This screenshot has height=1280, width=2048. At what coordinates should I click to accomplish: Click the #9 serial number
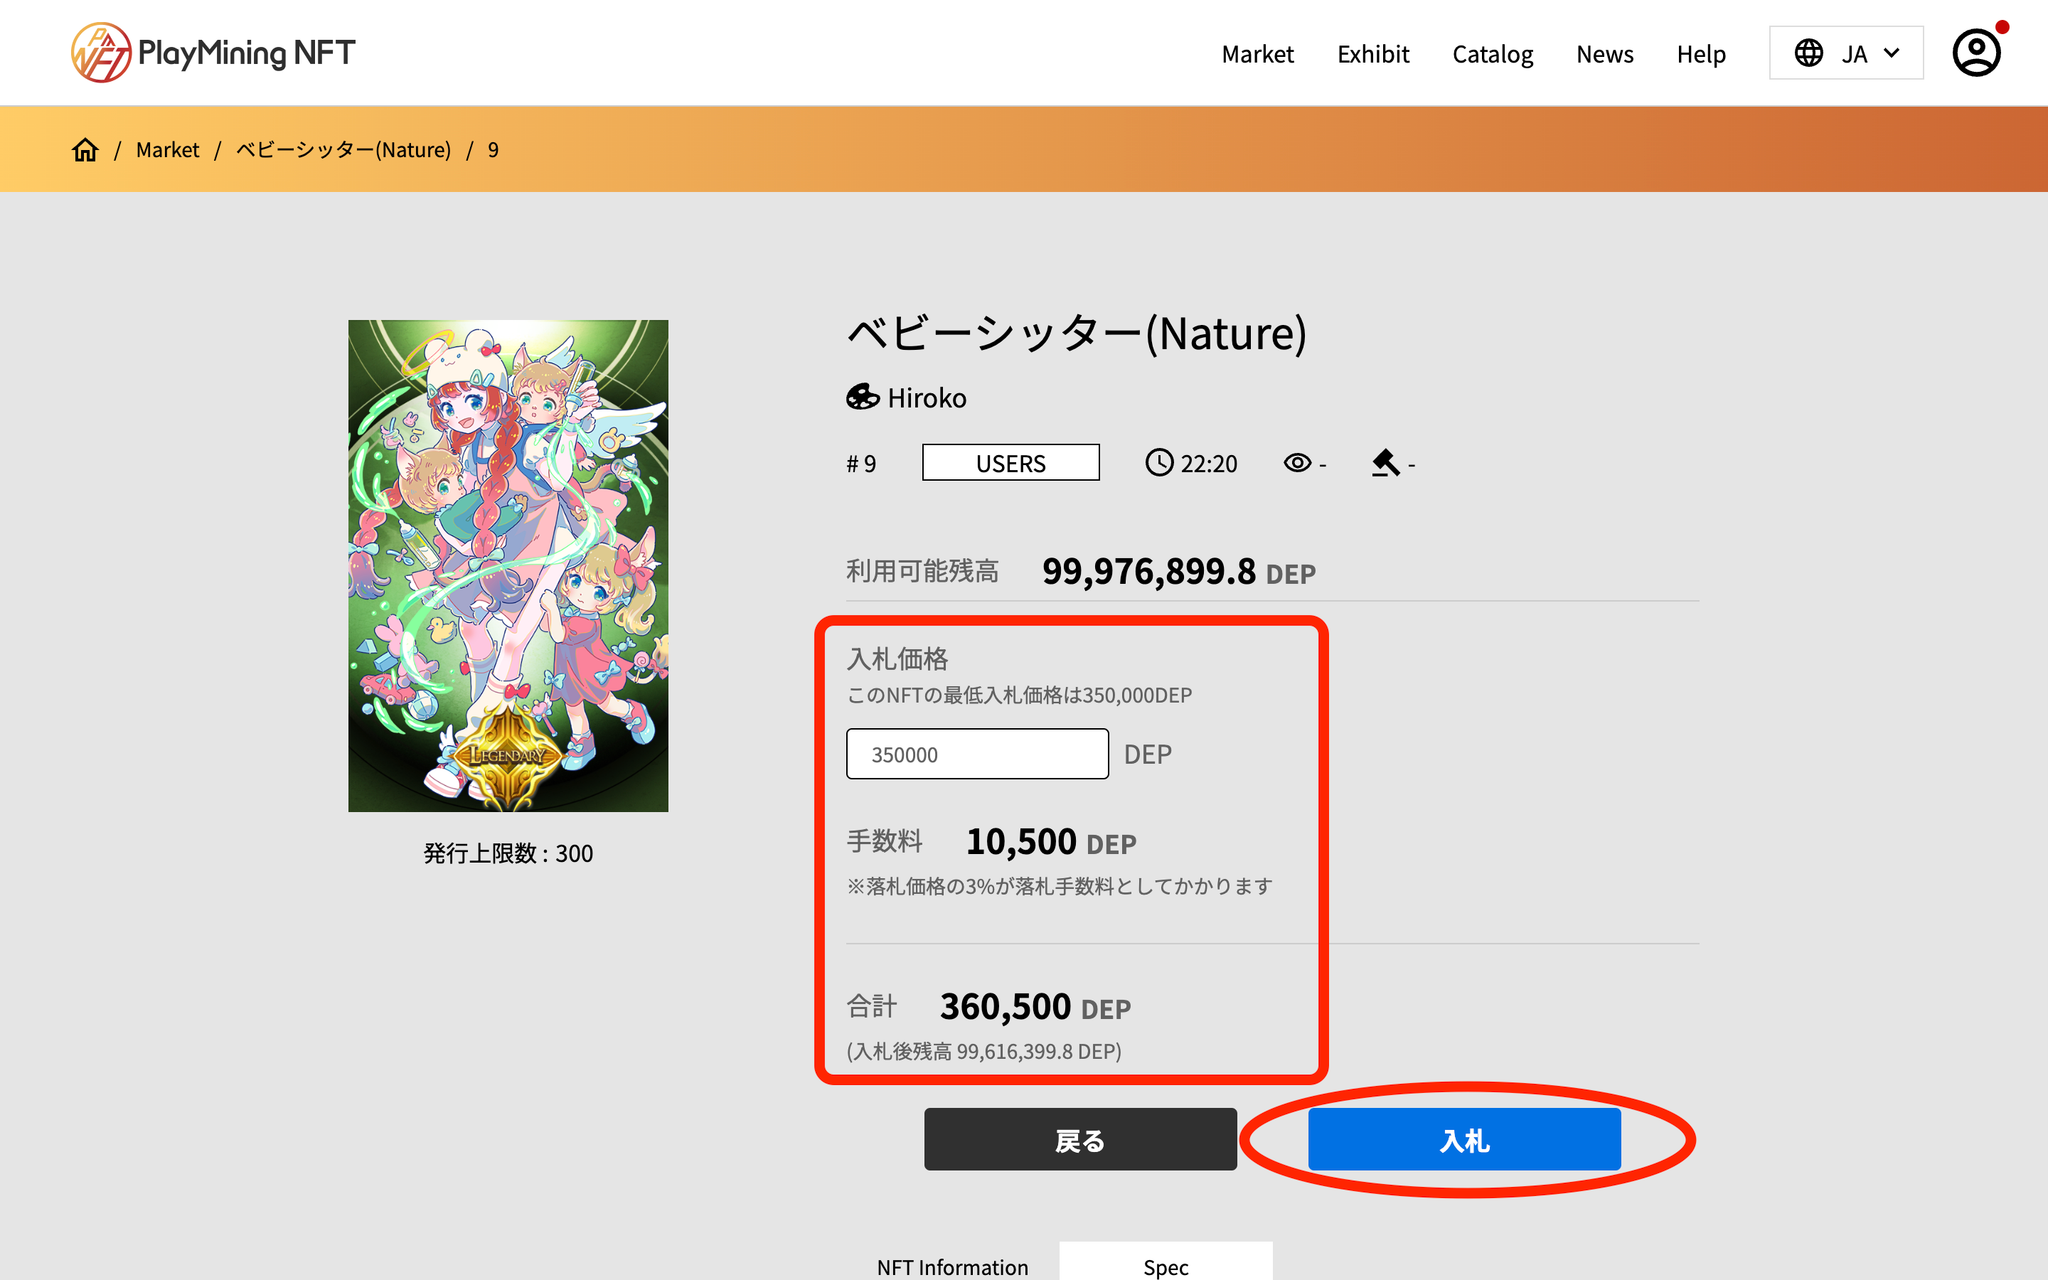(861, 464)
